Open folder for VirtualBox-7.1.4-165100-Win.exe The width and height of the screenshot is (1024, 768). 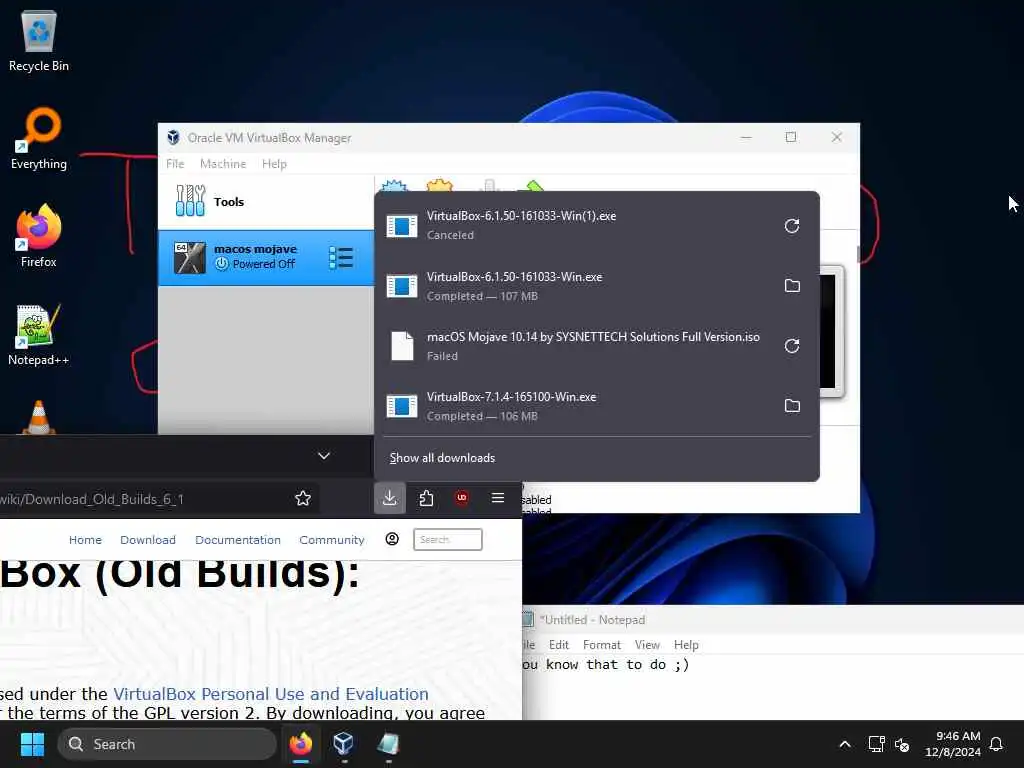tap(792, 406)
